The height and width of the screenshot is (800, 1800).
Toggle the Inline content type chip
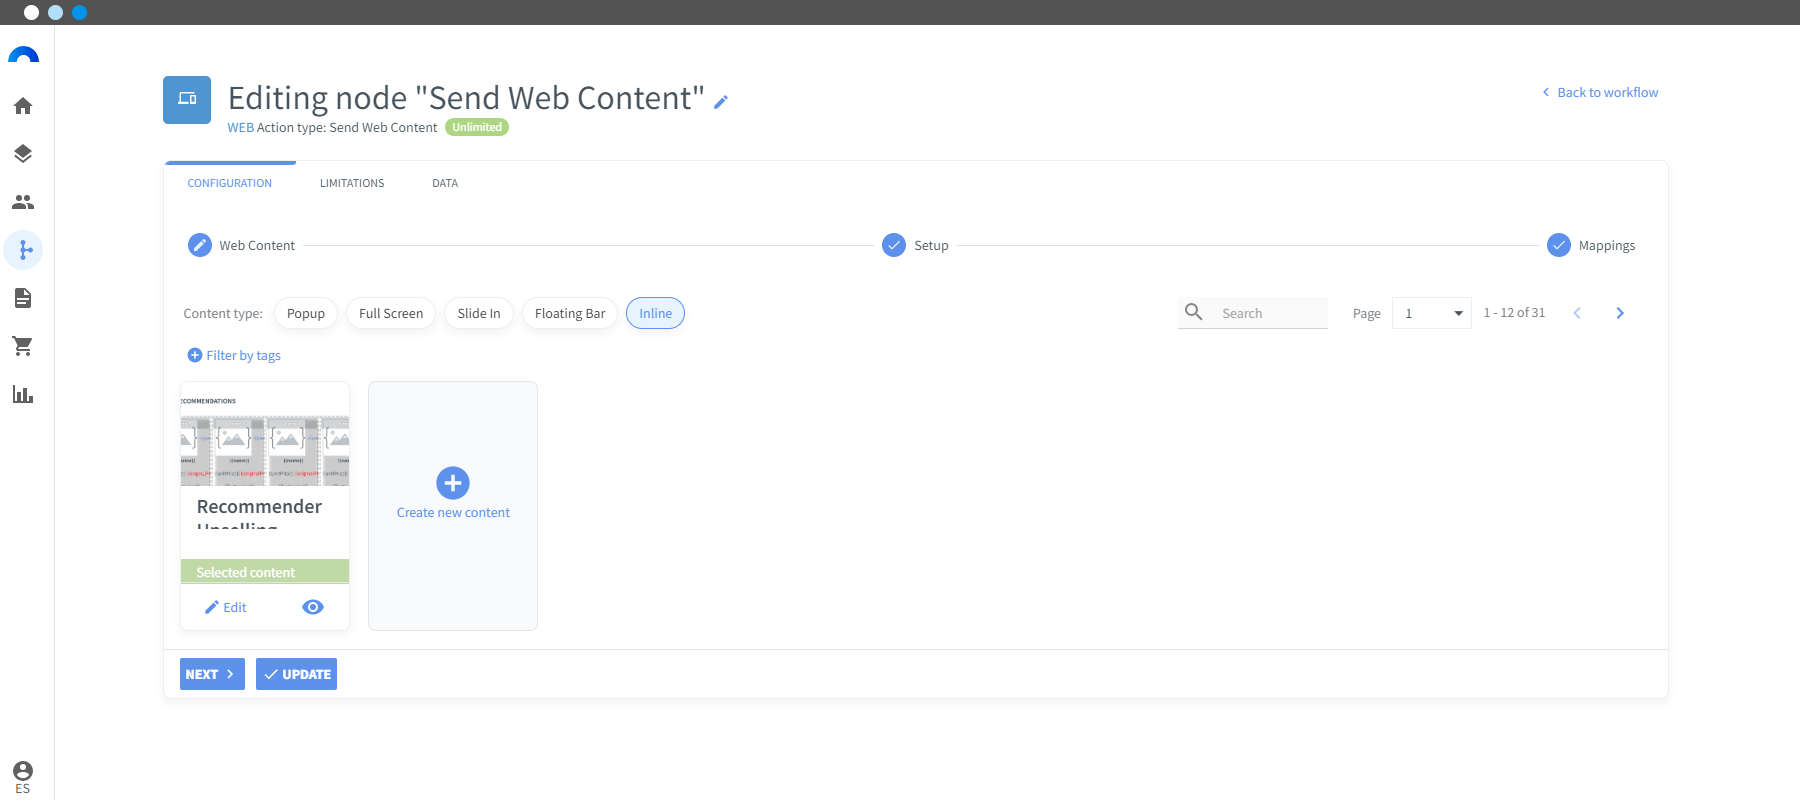click(x=656, y=313)
